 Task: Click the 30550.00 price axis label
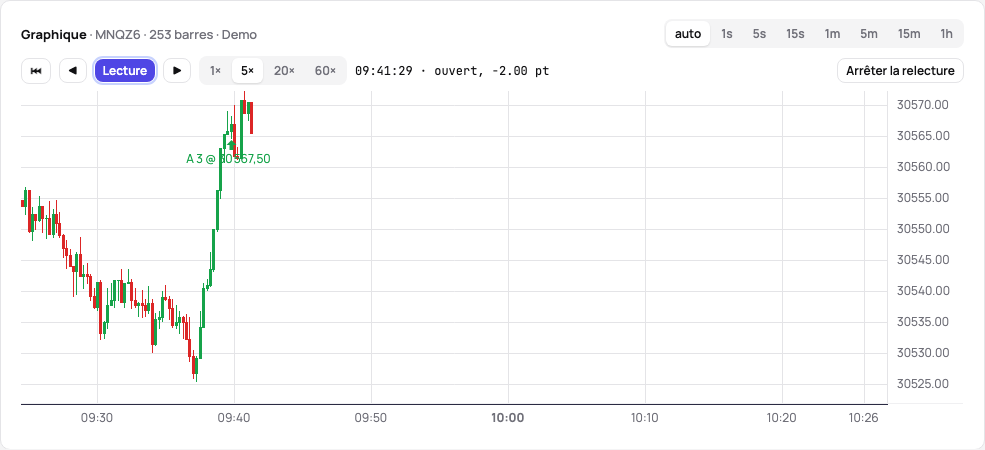pos(923,229)
